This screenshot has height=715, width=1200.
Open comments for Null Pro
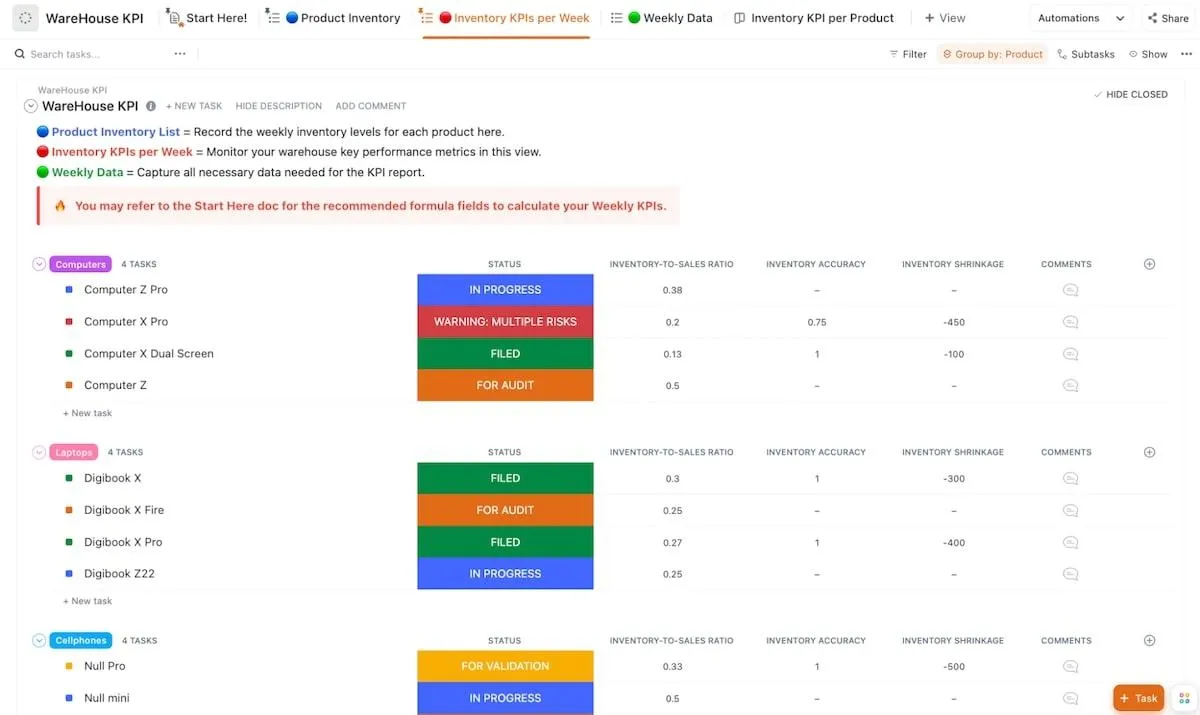(1070, 666)
